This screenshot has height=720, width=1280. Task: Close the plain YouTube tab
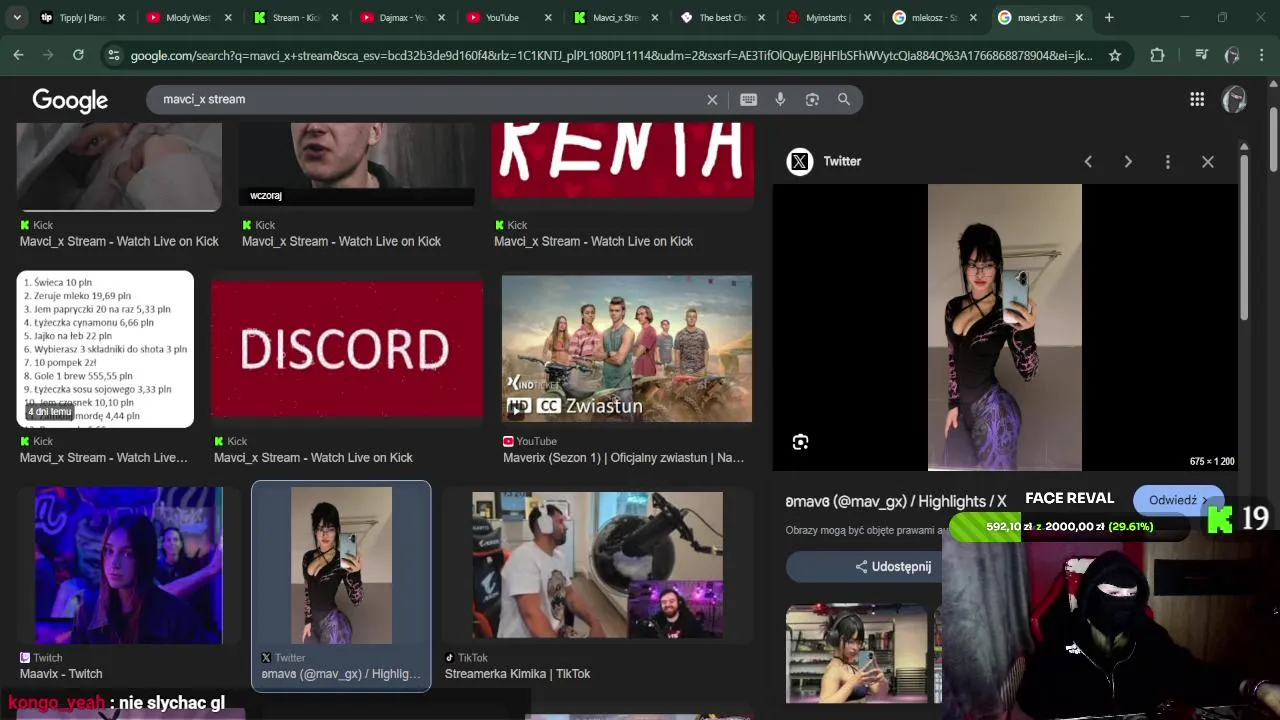(548, 17)
